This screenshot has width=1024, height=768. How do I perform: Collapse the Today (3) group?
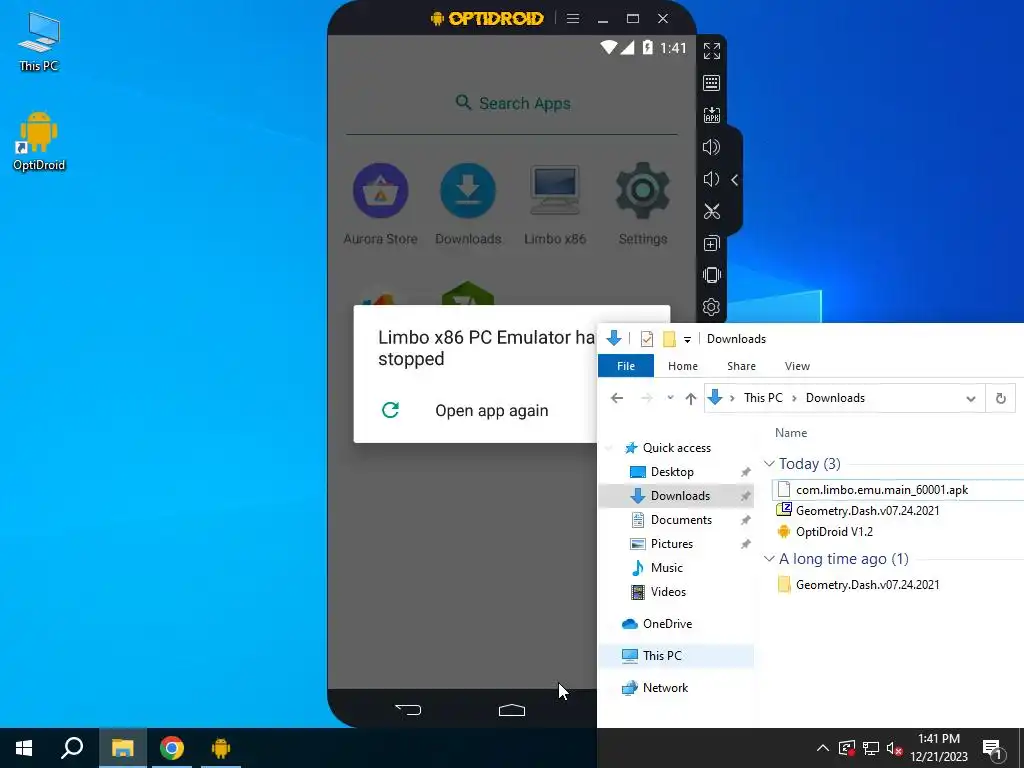coord(769,464)
